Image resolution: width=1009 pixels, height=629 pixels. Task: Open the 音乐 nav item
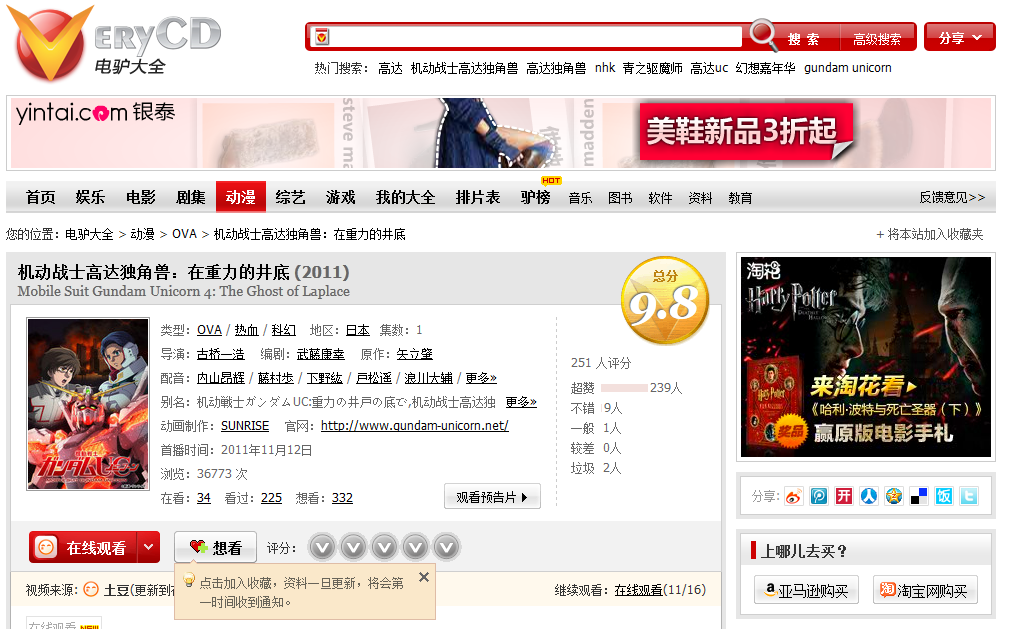580,198
